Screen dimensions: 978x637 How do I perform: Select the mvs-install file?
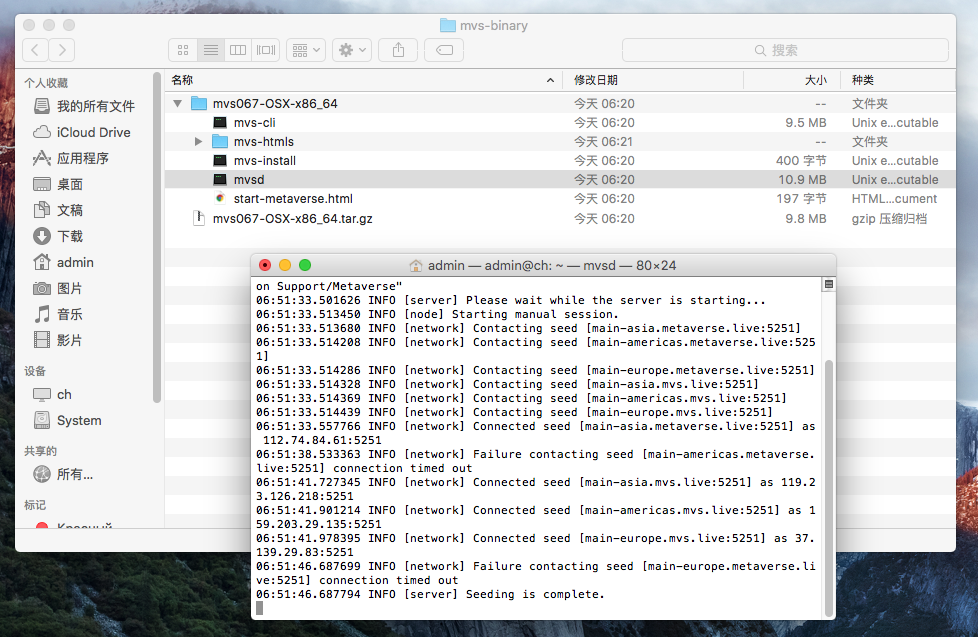point(560,161)
